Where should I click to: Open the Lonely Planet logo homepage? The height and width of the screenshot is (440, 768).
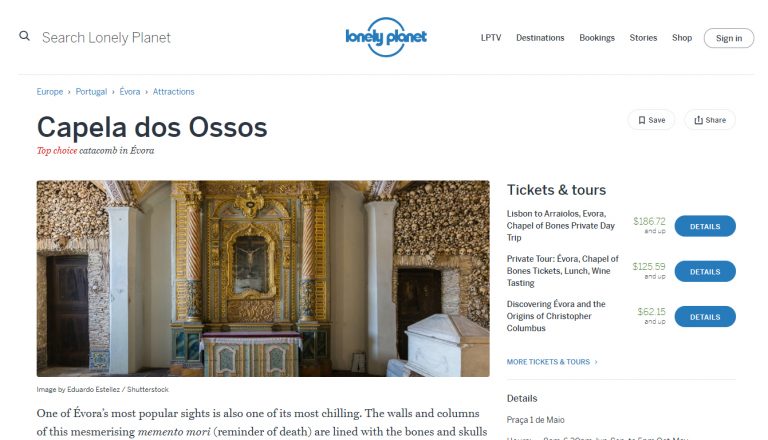tap(386, 37)
